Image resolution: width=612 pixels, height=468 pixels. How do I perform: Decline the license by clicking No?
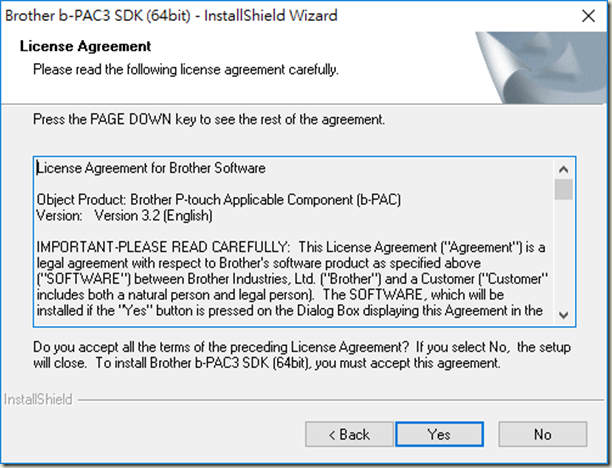coord(543,434)
